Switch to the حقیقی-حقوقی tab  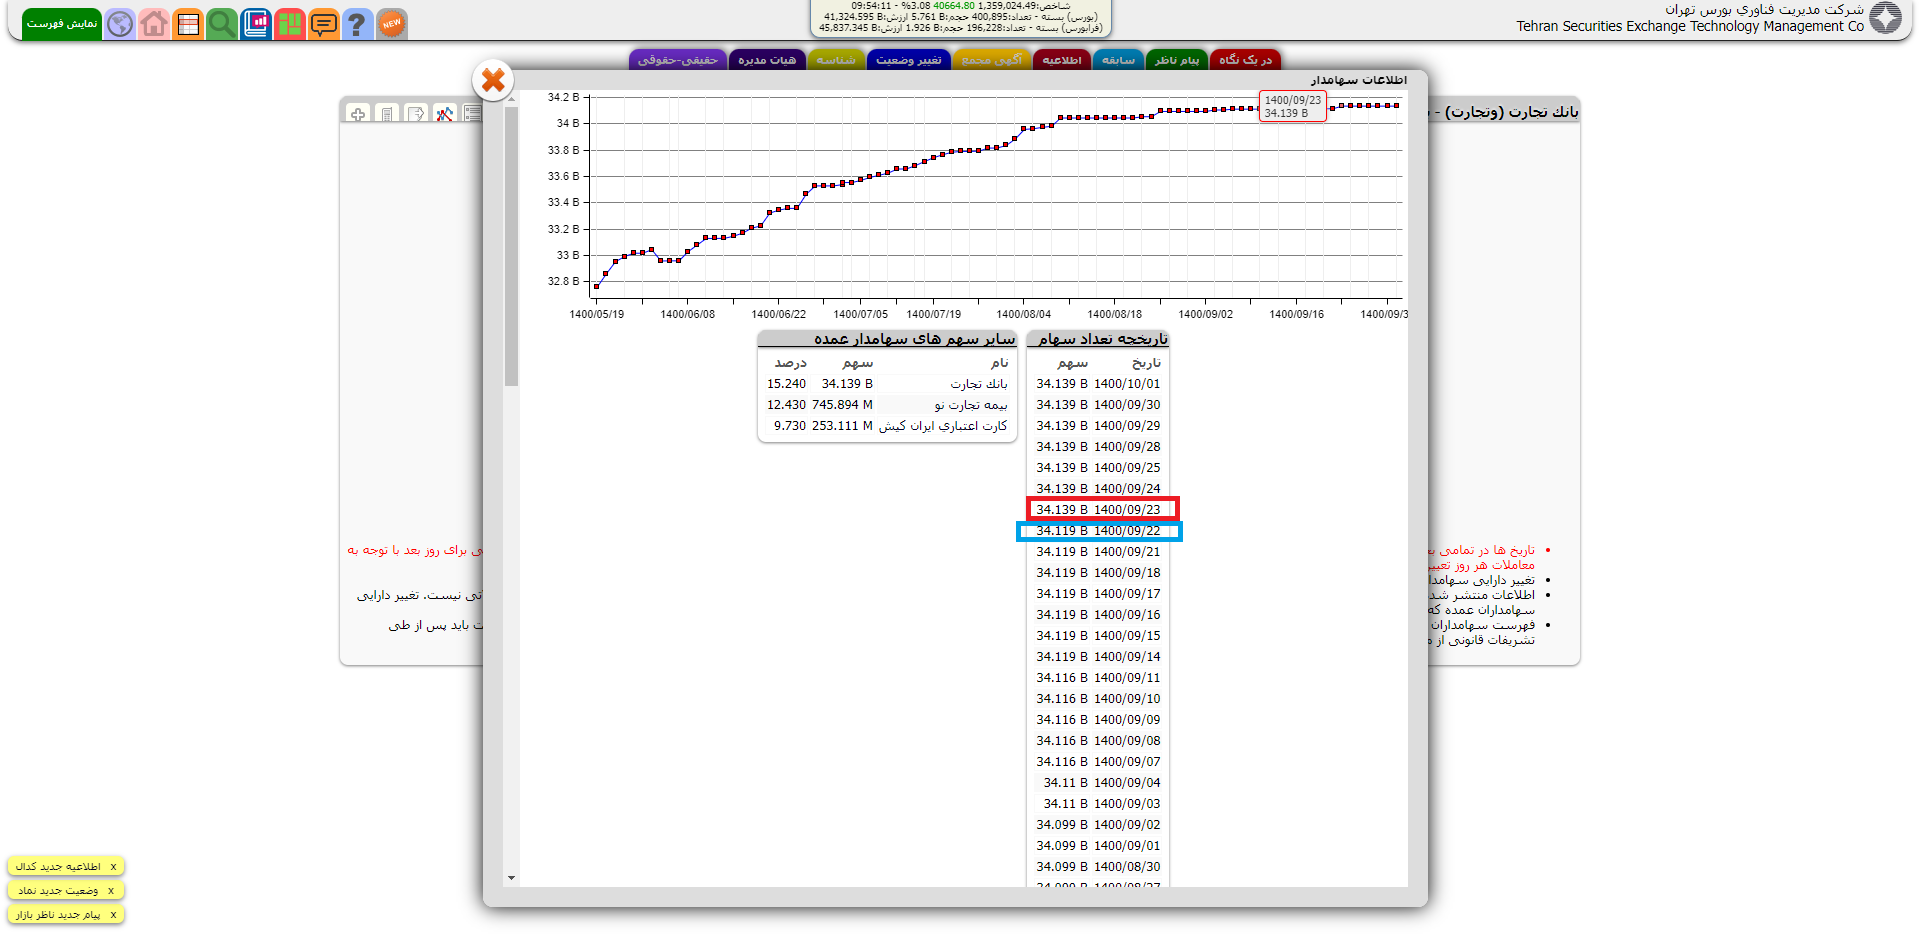677,60
